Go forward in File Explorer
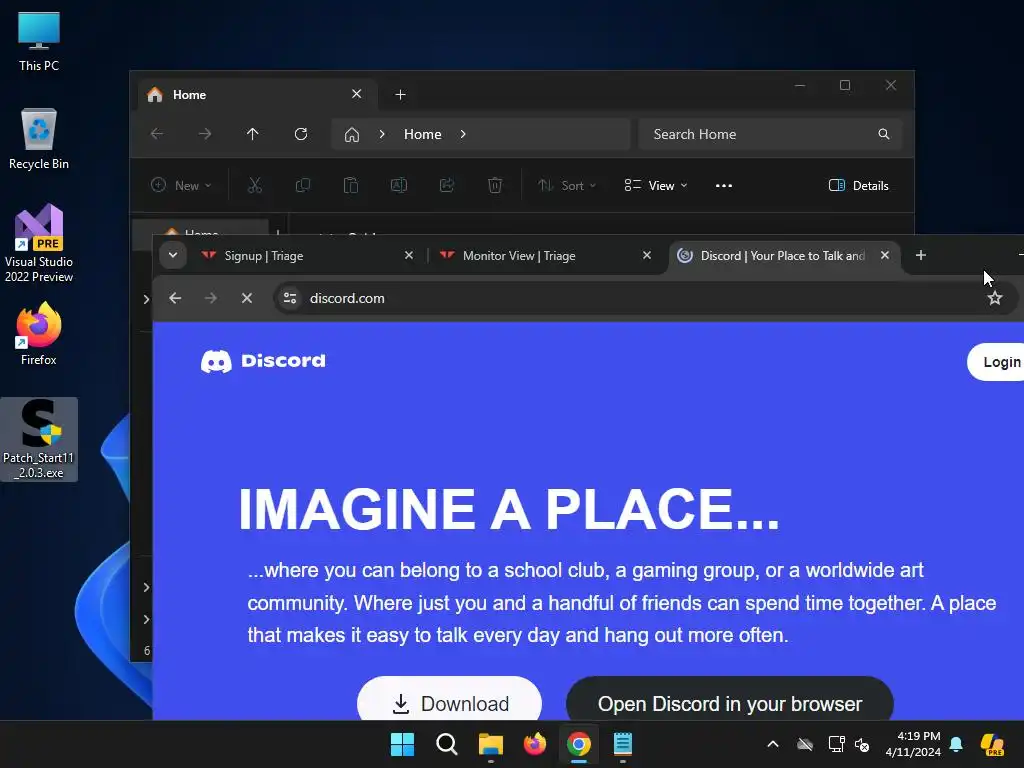This screenshot has height=768, width=1024. (x=205, y=134)
